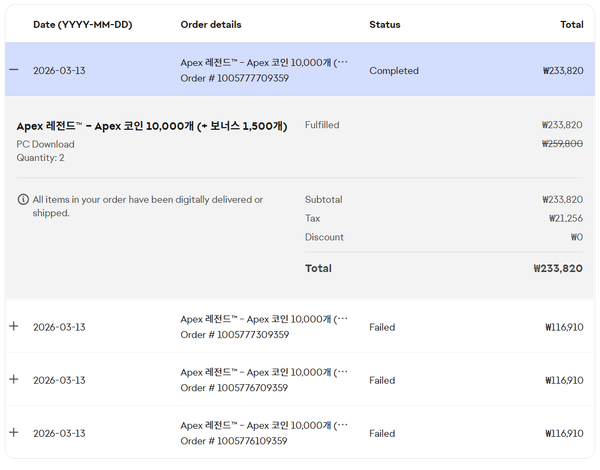Click the order # 1005776109359 text
Image resolution: width=600 pixels, height=470 pixels.
click(234, 441)
